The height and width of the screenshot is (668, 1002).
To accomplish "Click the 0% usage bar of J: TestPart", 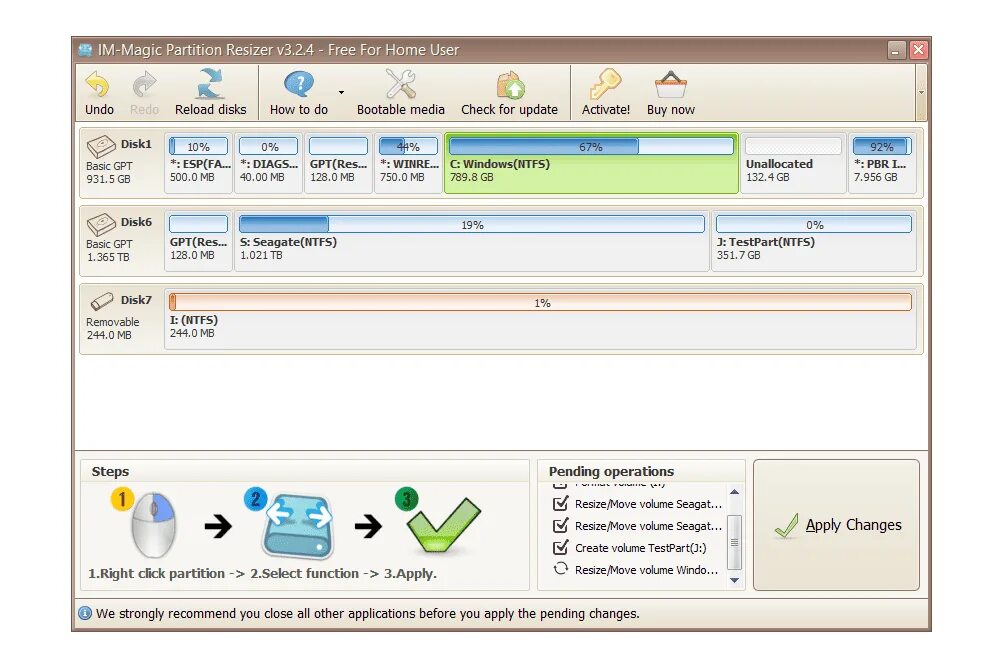I will click(x=814, y=224).
